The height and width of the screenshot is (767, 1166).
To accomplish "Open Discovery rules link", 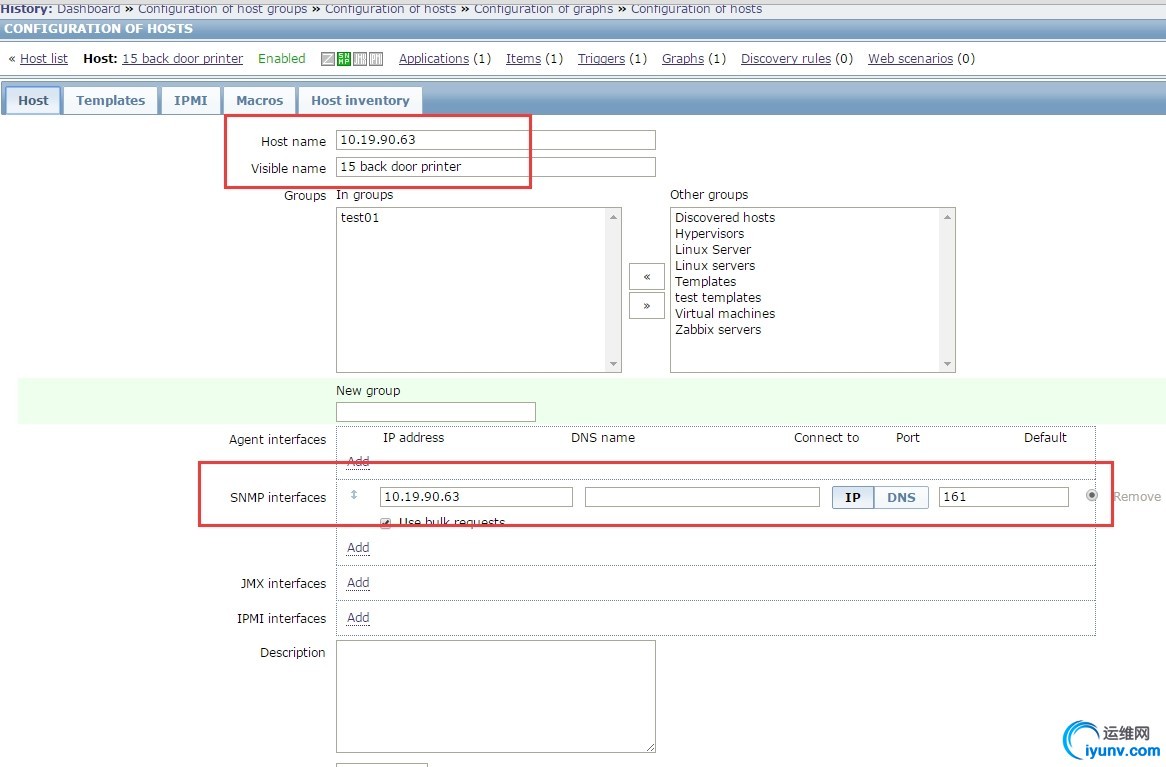I will pos(786,59).
